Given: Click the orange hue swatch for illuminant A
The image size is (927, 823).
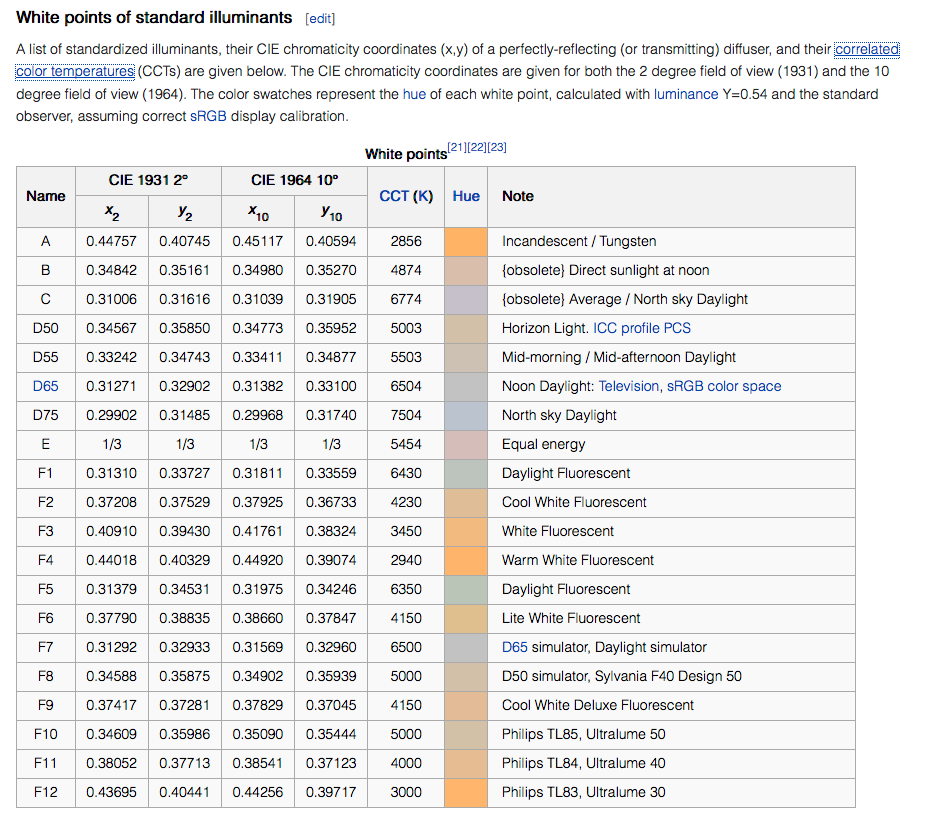Looking at the screenshot, I should tap(466, 241).
